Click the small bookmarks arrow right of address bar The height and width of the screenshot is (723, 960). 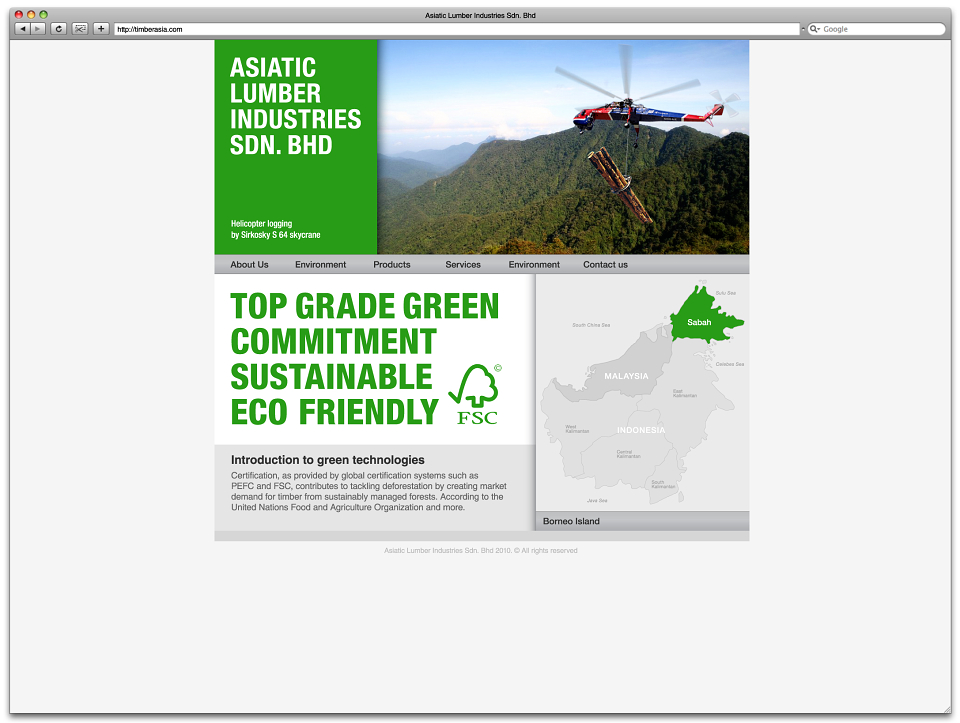[x=803, y=29]
